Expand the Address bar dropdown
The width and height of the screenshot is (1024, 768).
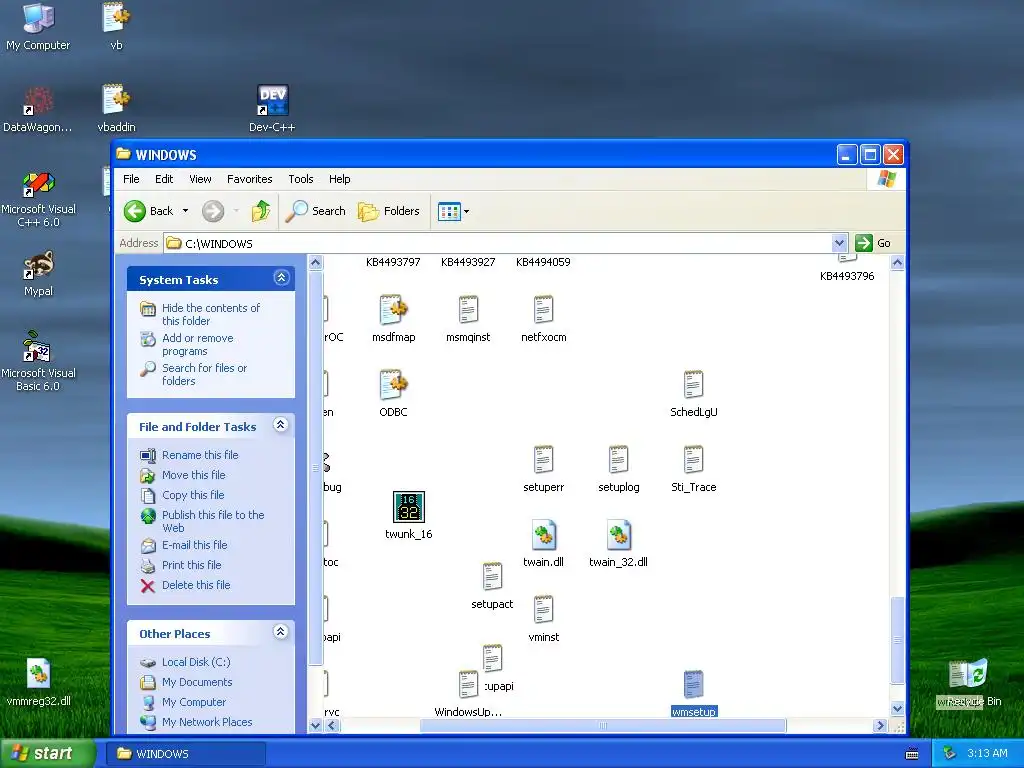(839, 244)
